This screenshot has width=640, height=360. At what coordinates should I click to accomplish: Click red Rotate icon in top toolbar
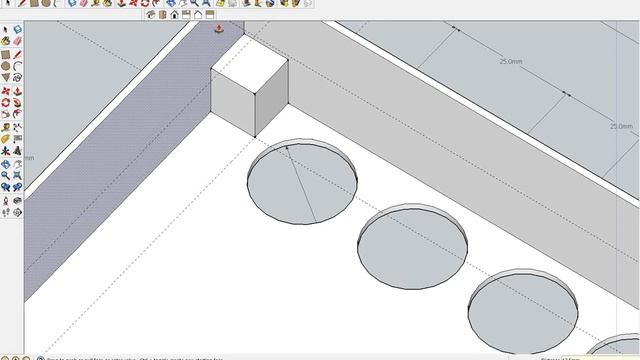pos(145,3)
